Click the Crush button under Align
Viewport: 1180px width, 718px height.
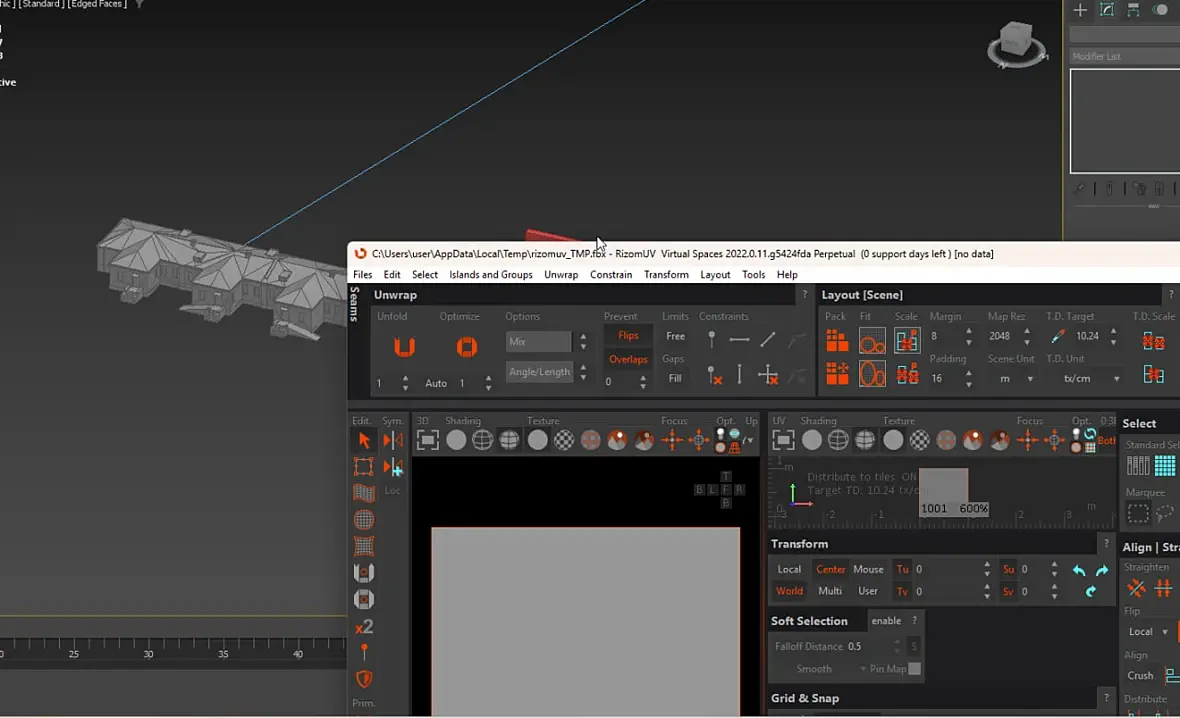tap(1140, 676)
